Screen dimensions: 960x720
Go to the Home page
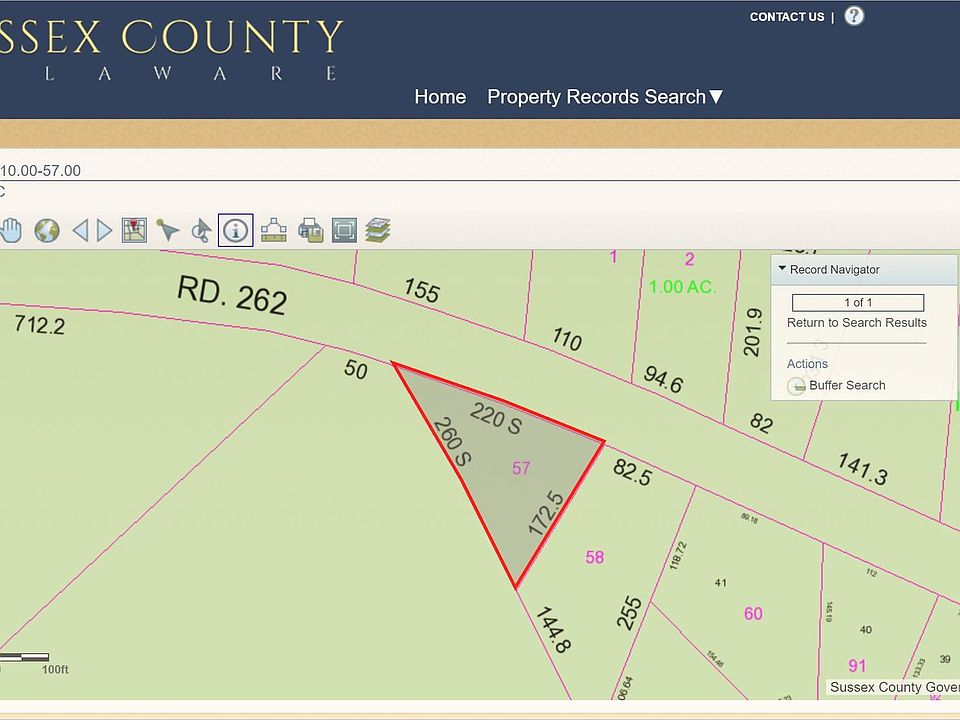(x=440, y=97)
